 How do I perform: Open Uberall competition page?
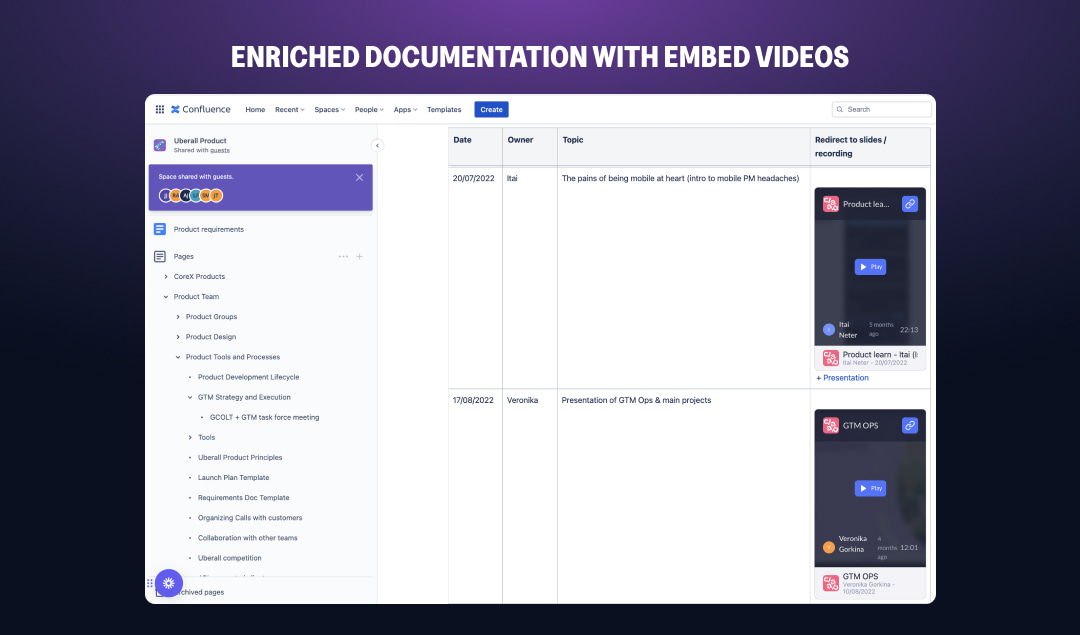coord(229,558)
